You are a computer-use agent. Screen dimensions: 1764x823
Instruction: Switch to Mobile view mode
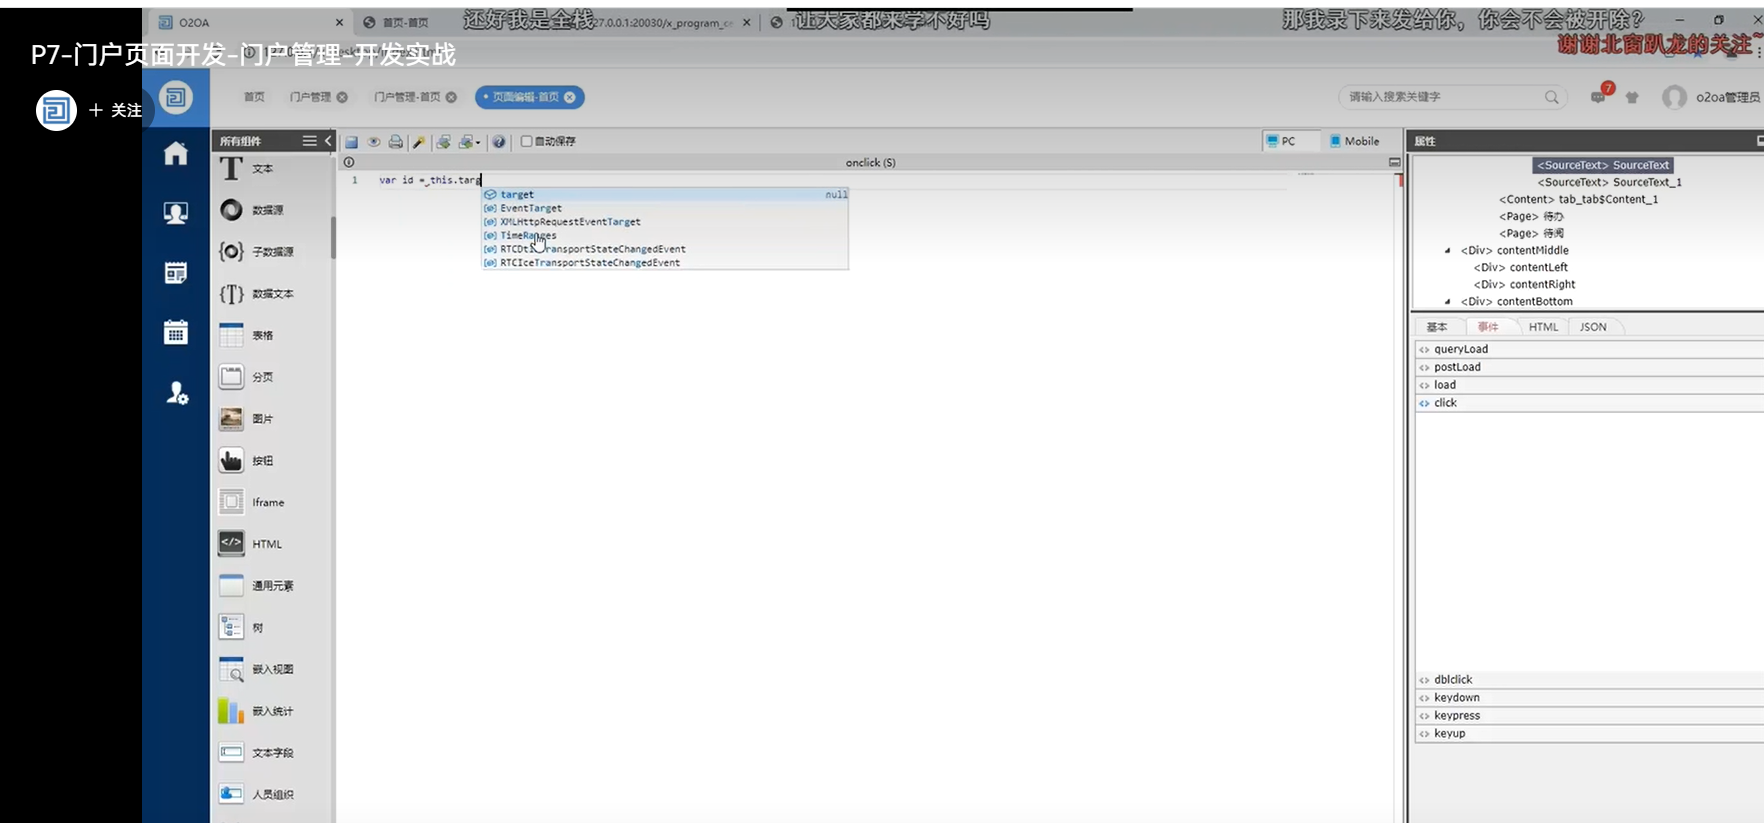click(1355, 141)
